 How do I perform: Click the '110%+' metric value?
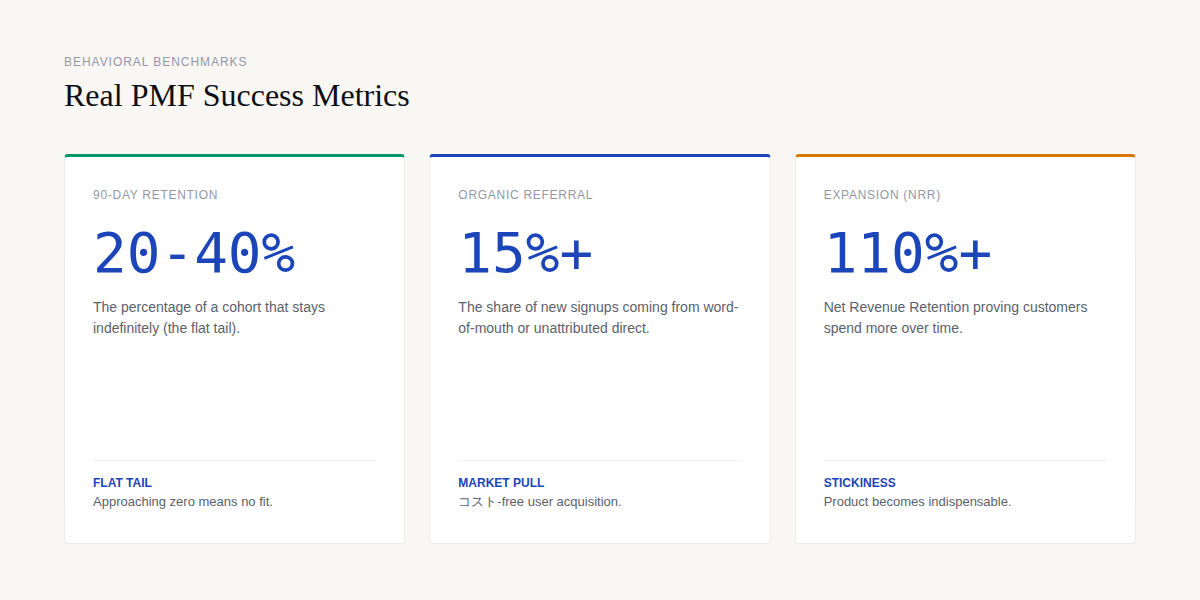click(907, 253)
